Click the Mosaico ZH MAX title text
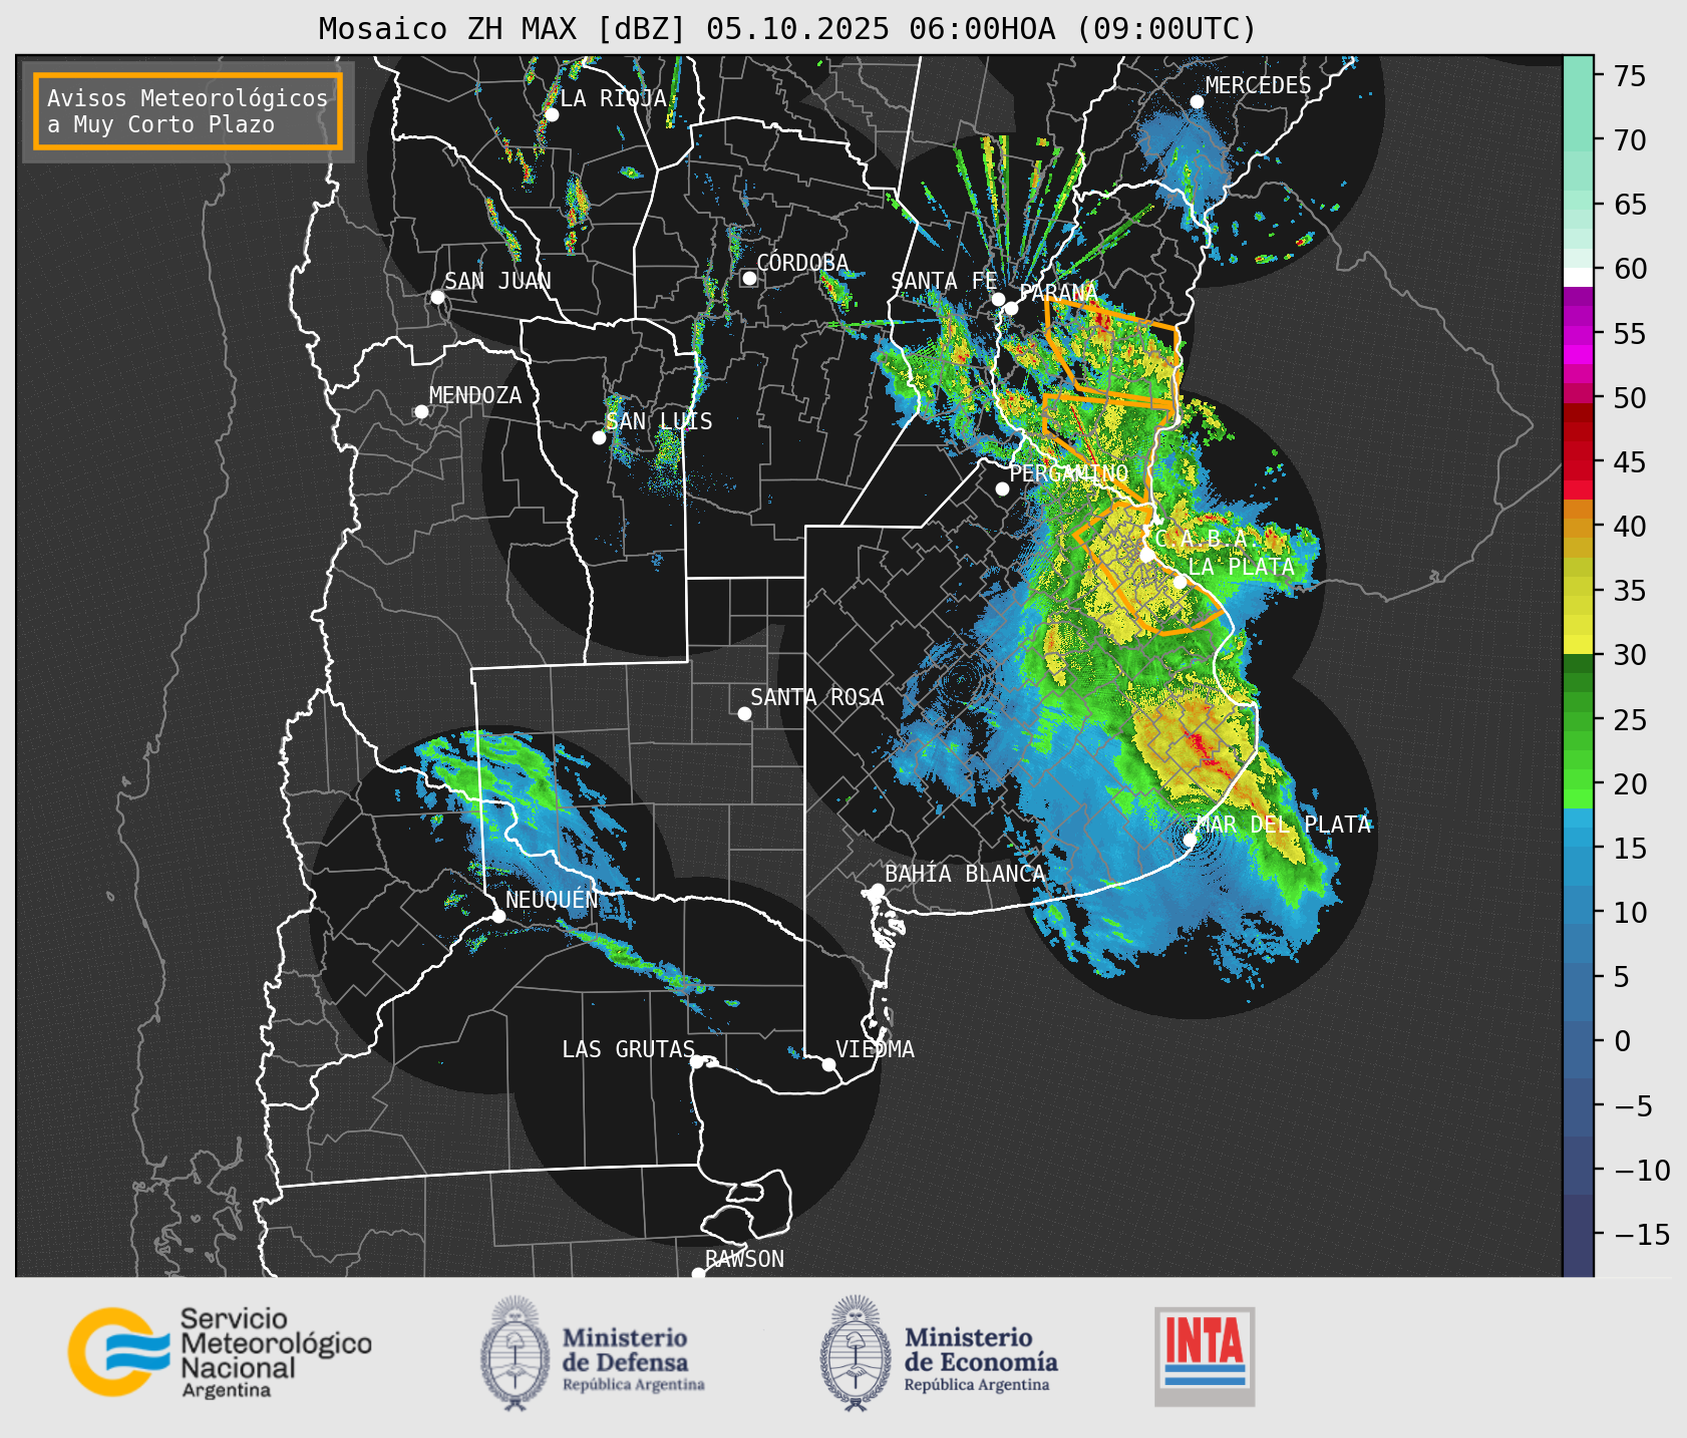Screen dimensions: 1687x1438 click(x=786, y=29)
